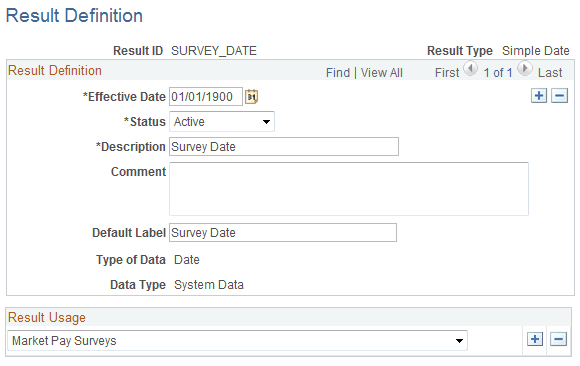Viewport: 580px width, 366px height.
Task: Go to previous row arrow icon
Action: pos(471,69)
